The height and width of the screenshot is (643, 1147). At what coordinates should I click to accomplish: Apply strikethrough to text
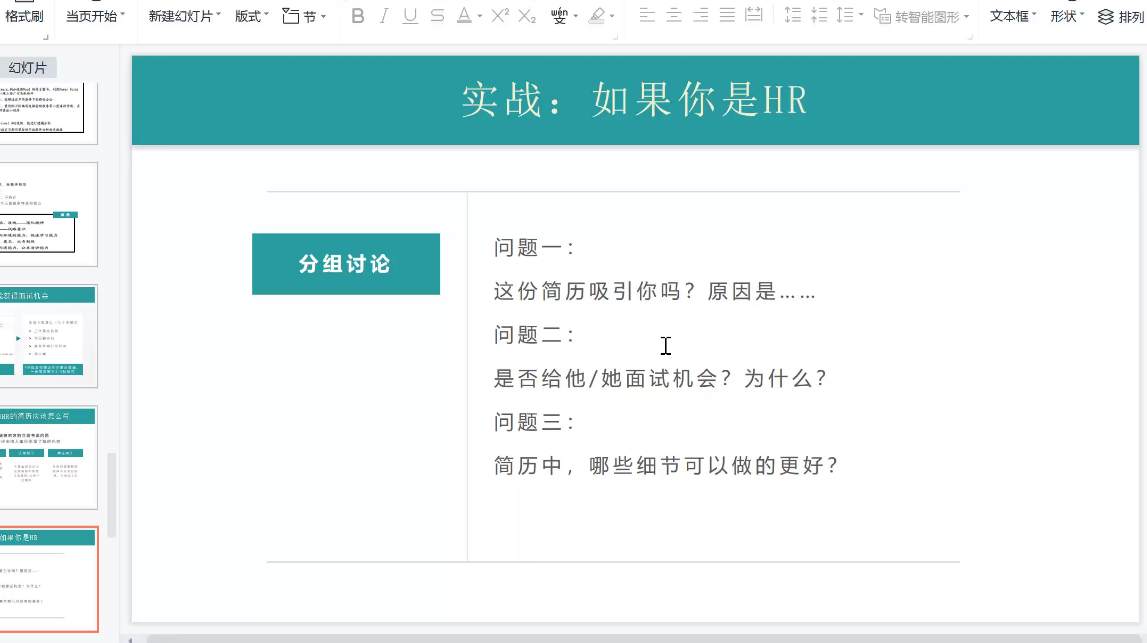437,16
